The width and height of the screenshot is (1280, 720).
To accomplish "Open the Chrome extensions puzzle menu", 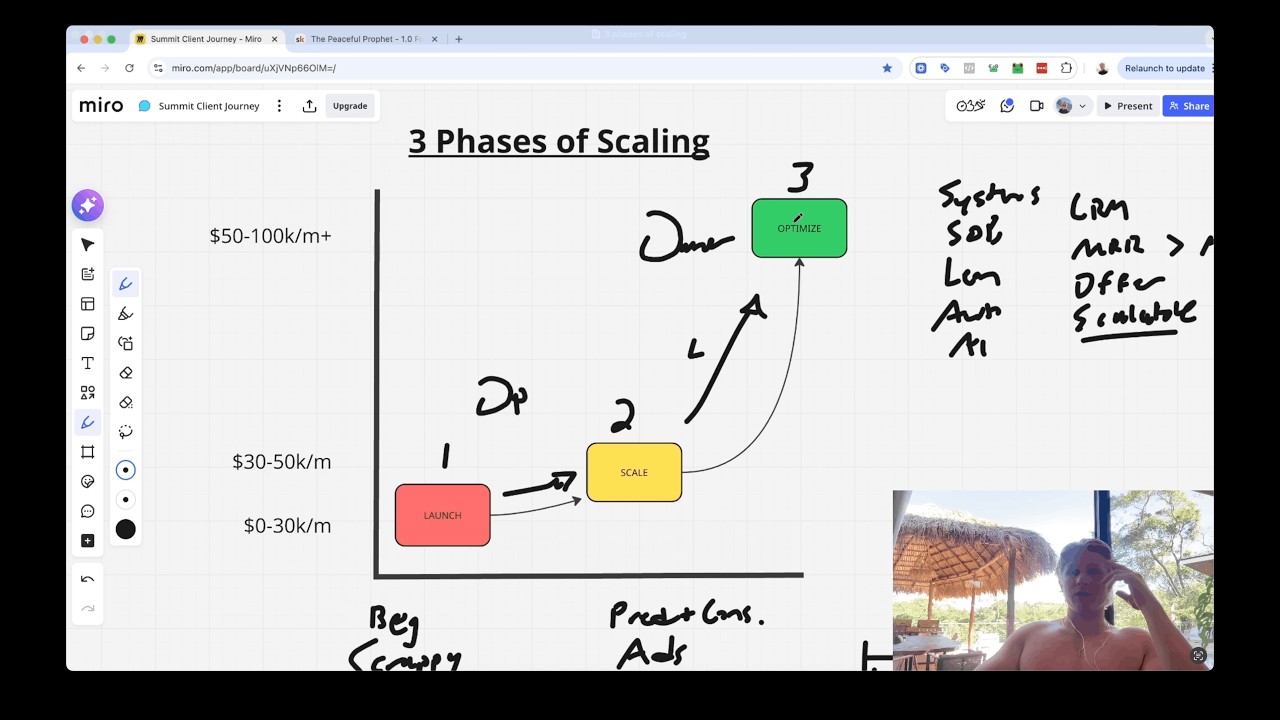I will [x=1066, y=68].
